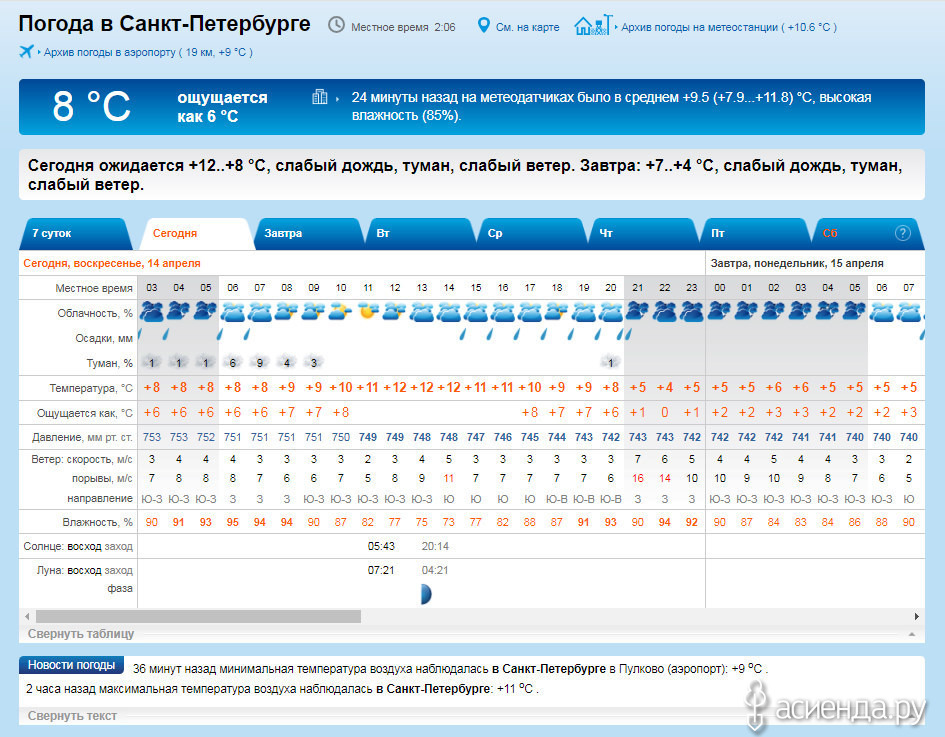The width and height of the screenshot is (945, 737).
Task: Click the fog icon for hour 20
Action: pos(611,362)
